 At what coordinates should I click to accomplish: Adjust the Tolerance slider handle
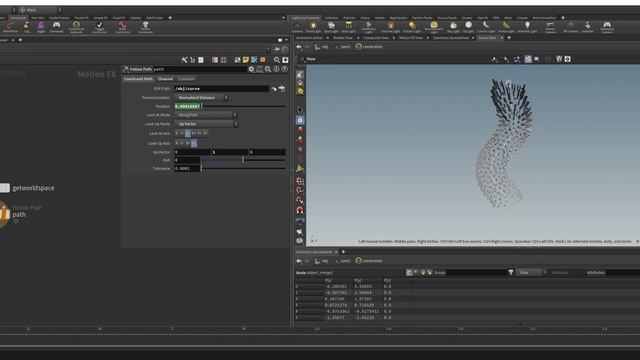click(x=201, y=168)
